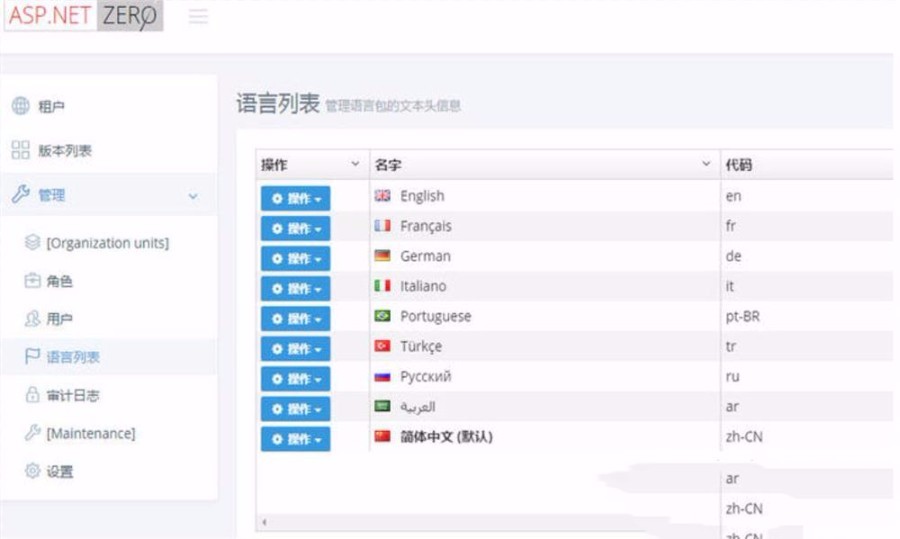Click the gear icon beside 设置

[x=32, y=471]
